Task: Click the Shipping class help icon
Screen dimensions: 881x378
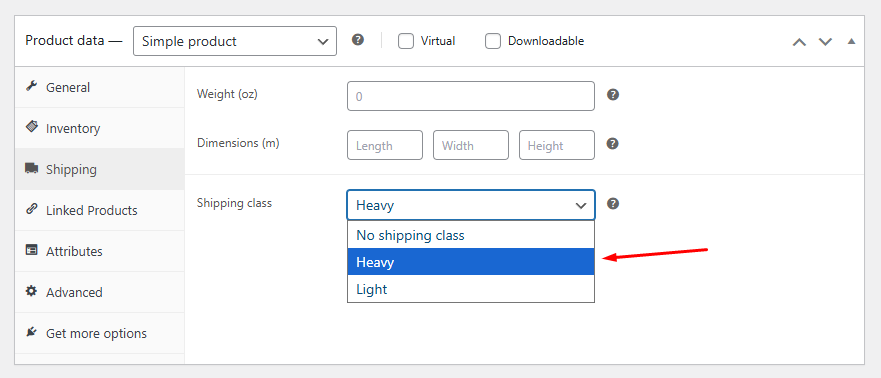Action: [x=613, y=203]
